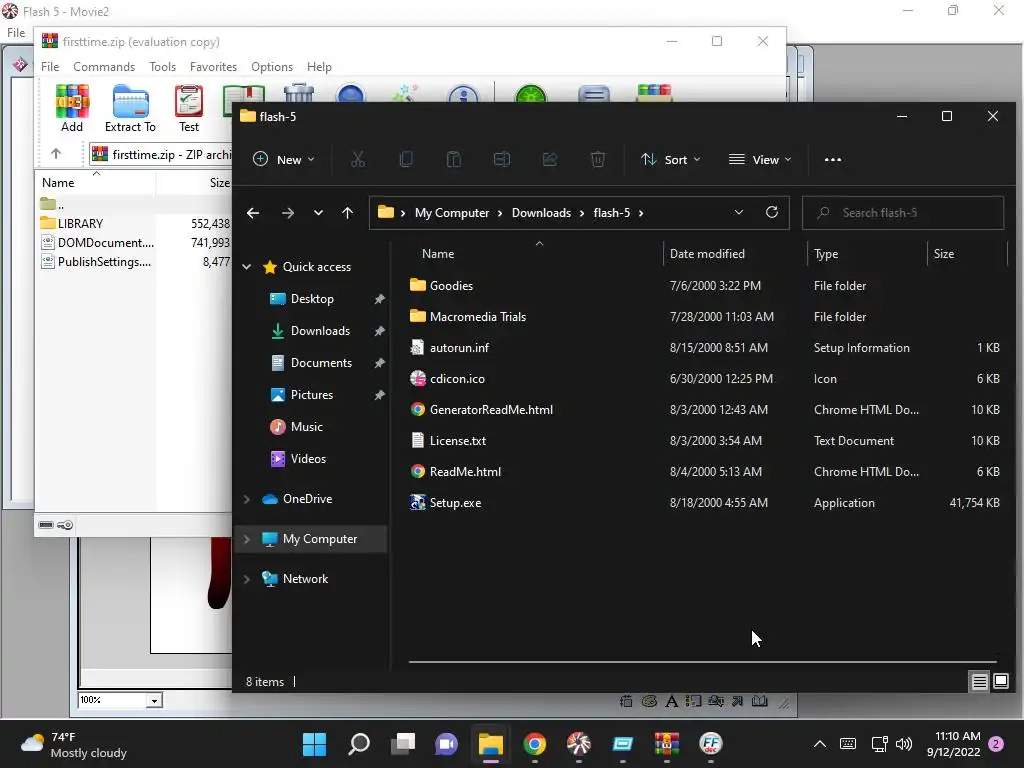Expand the My Computer tree node
Viewport: 1024px width, 768px height.
(247, 539)
